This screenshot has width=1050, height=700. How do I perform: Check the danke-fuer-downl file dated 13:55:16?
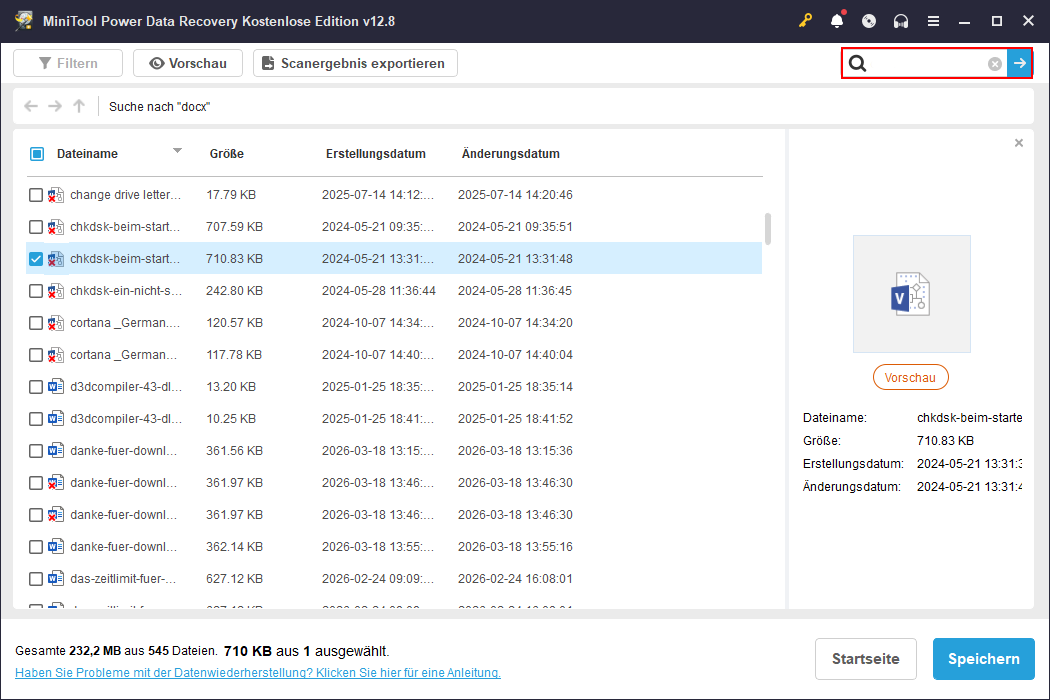[36, 547]
